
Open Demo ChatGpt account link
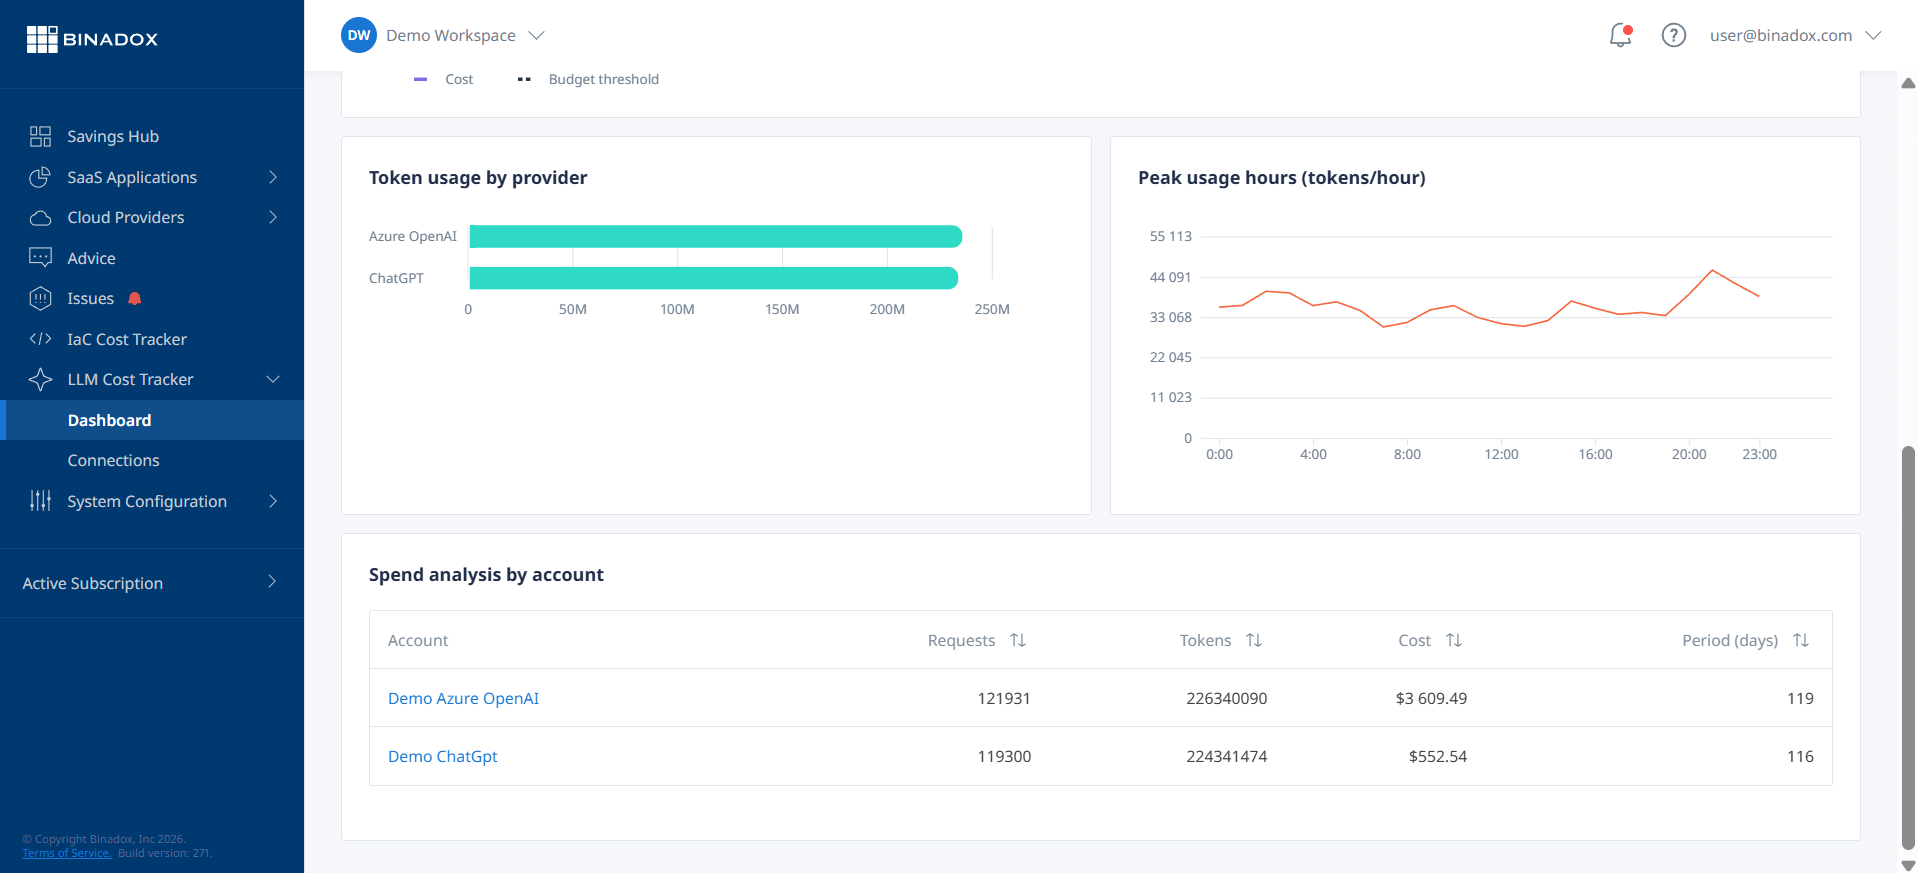(x=442, y=756)
